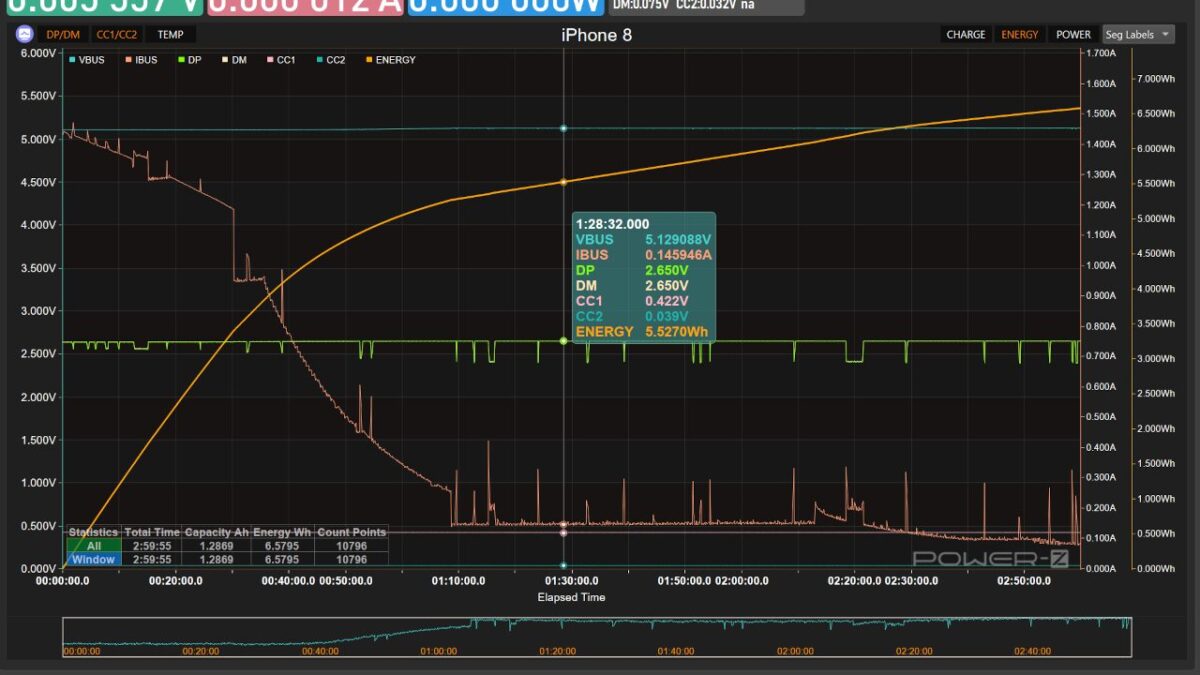Click the Count Points column header
Viewport: 1200px width, 675px height.
350,533
